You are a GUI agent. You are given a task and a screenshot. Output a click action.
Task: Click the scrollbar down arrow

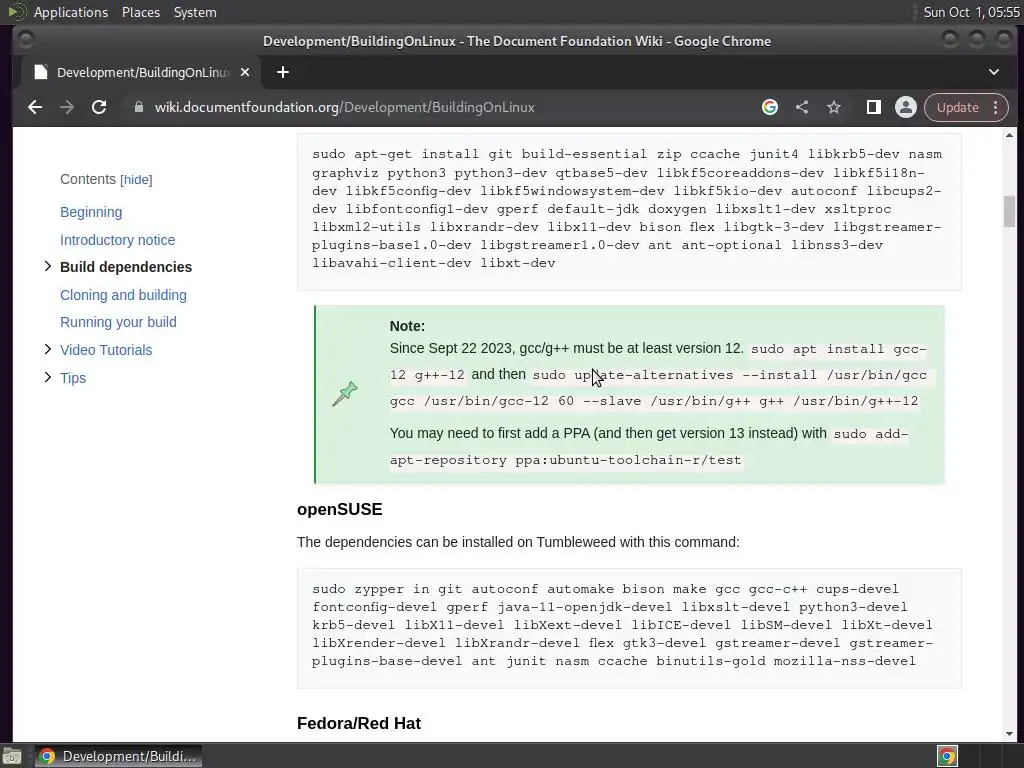[1010, 734]
